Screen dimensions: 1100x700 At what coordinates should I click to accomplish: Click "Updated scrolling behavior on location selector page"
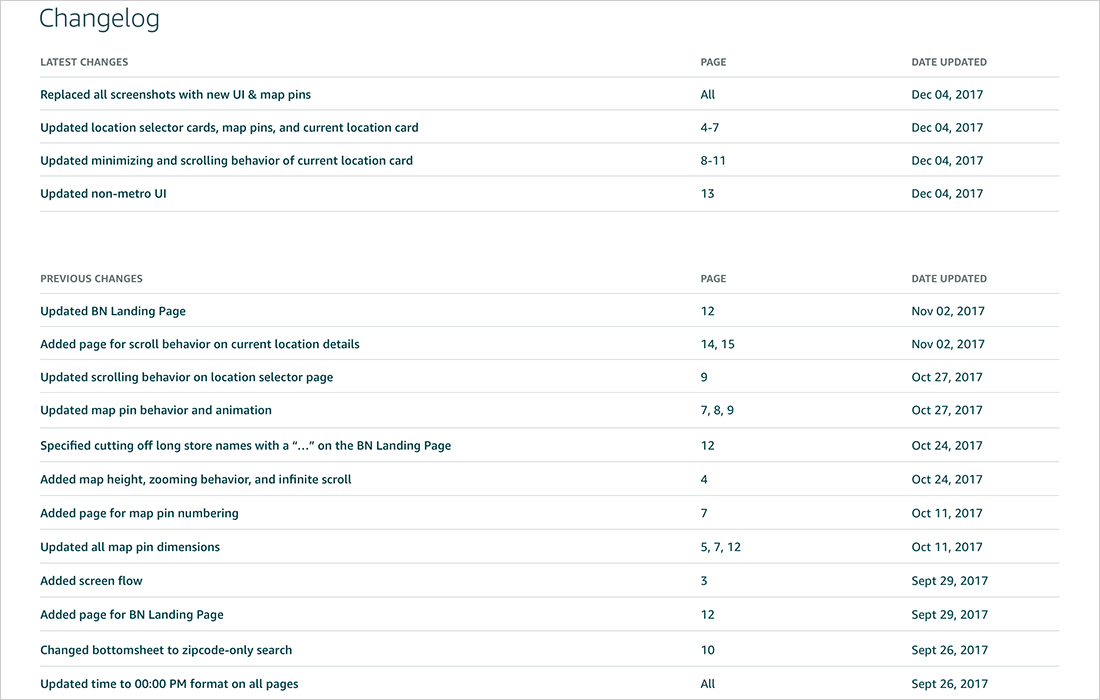pos(186,377)
